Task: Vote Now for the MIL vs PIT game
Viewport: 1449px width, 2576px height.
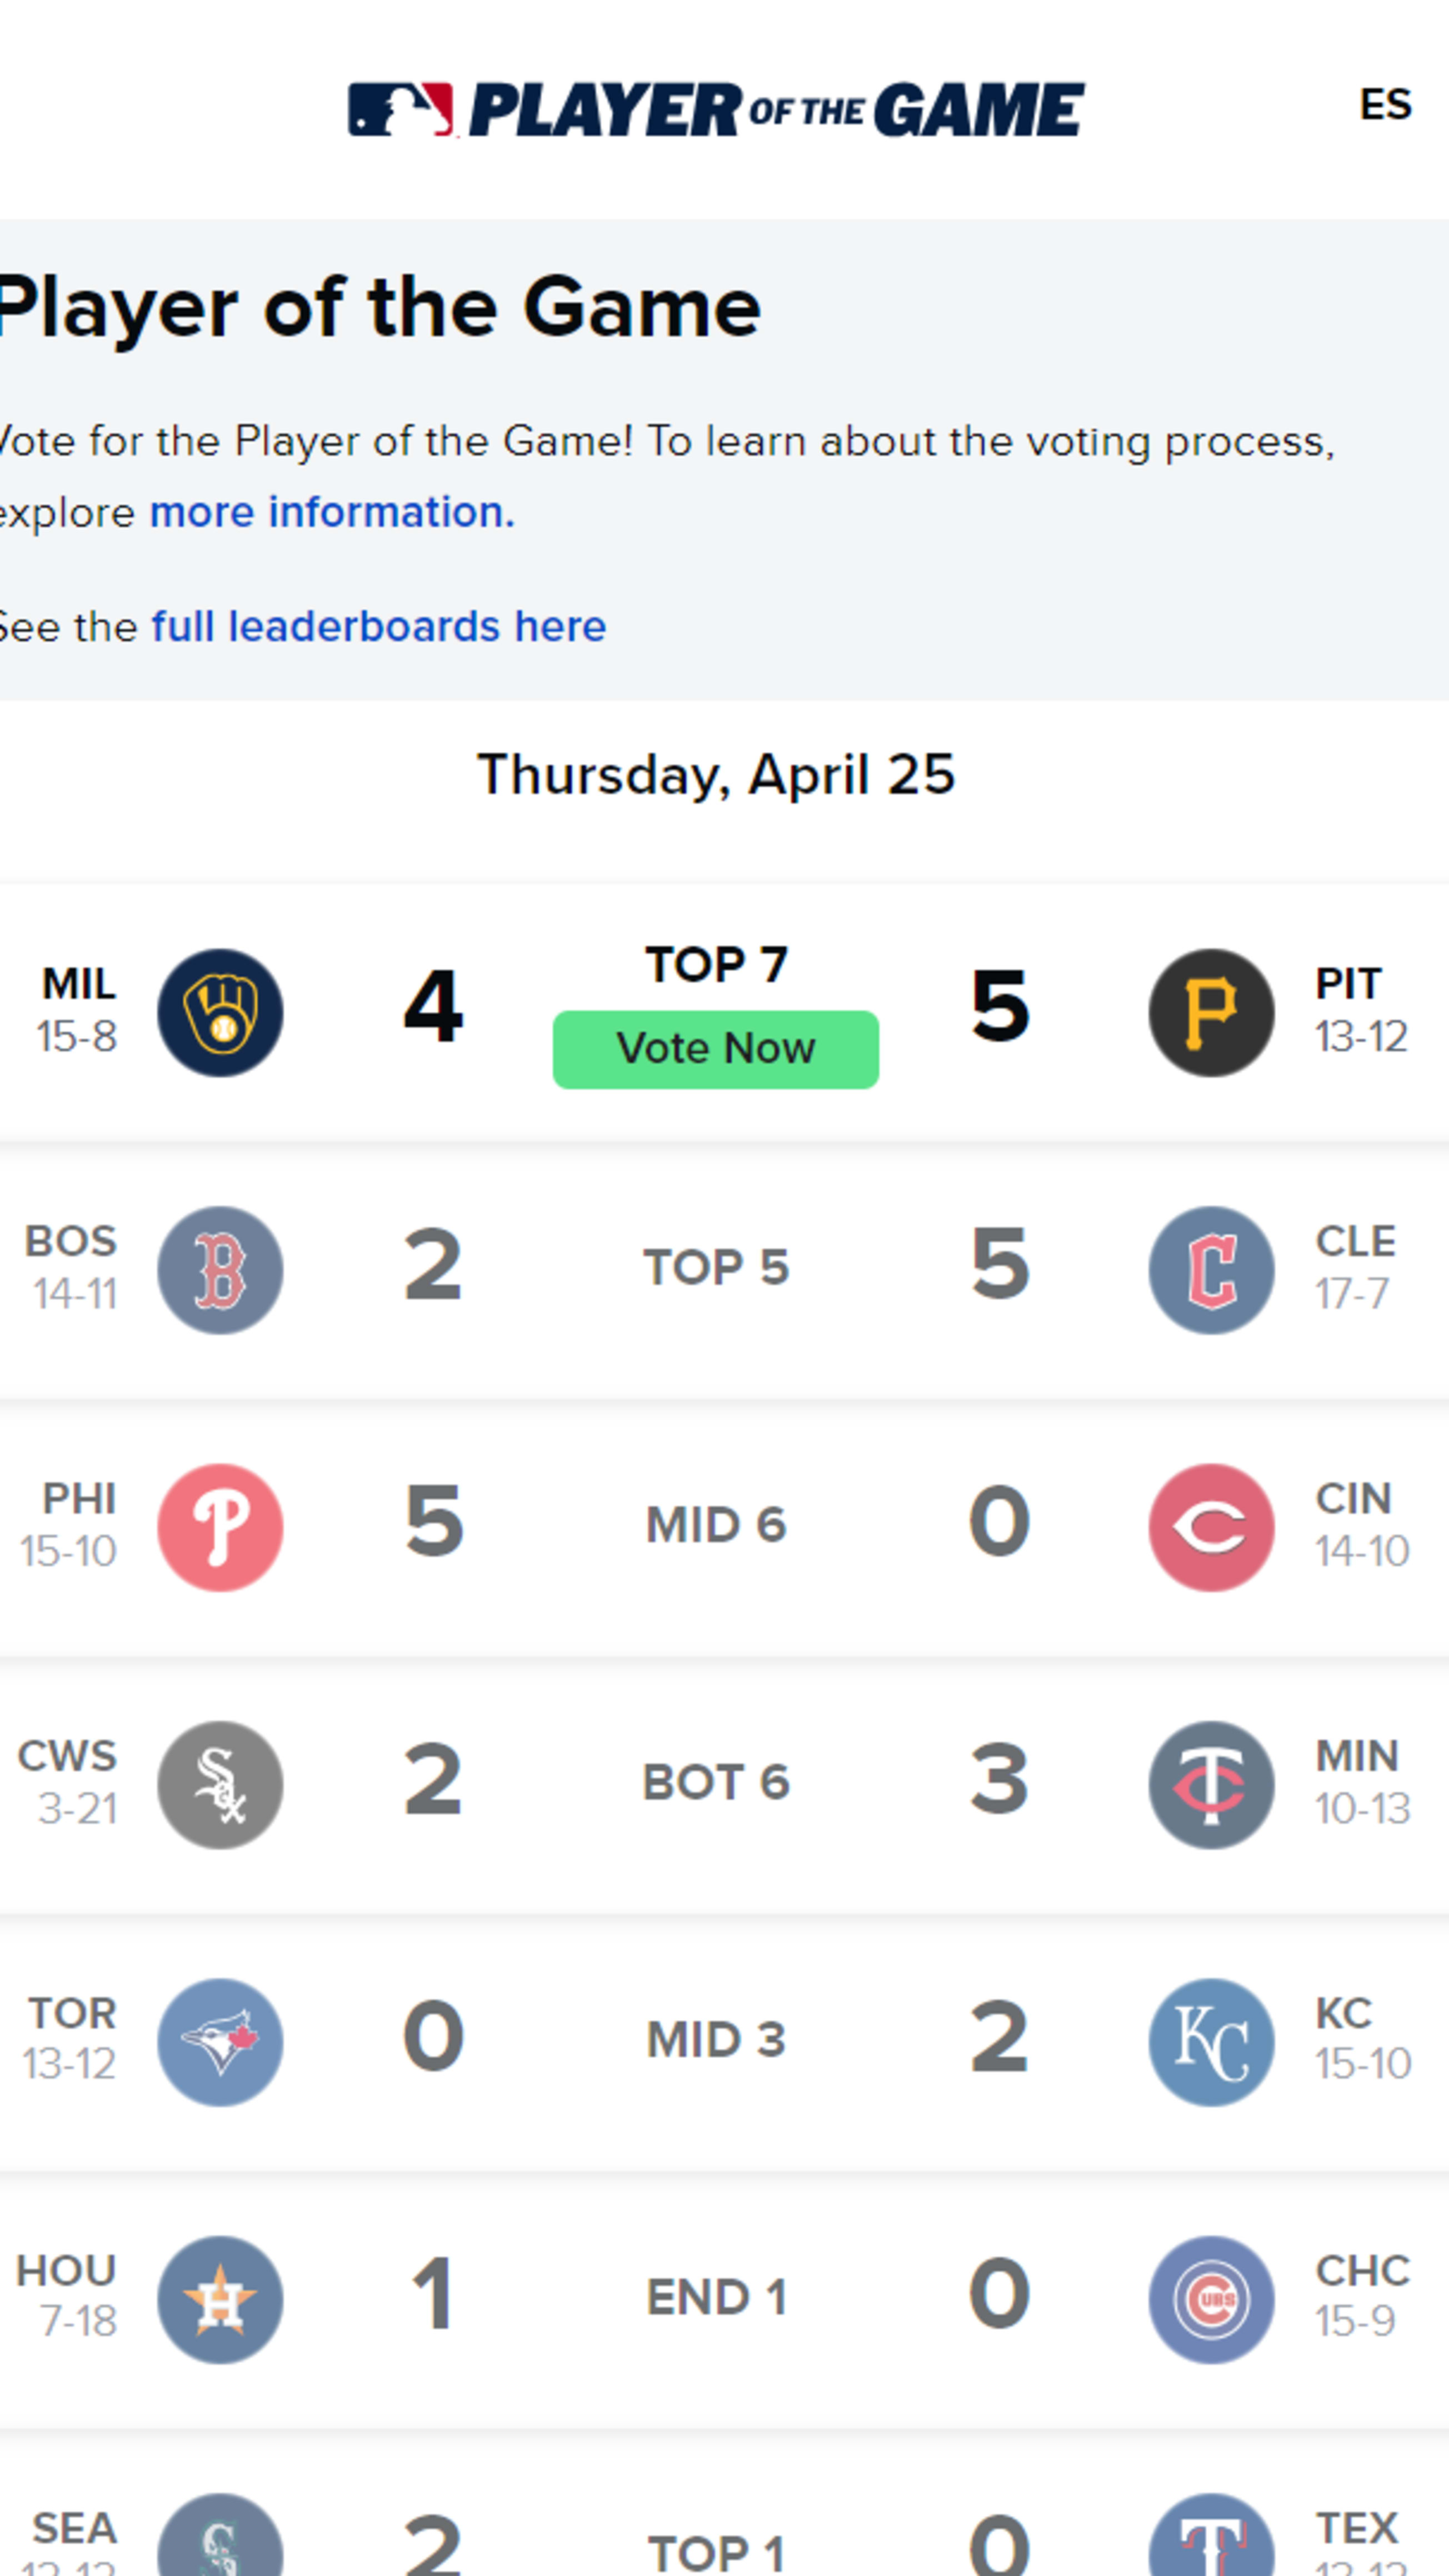Action: coord(716,1049)
